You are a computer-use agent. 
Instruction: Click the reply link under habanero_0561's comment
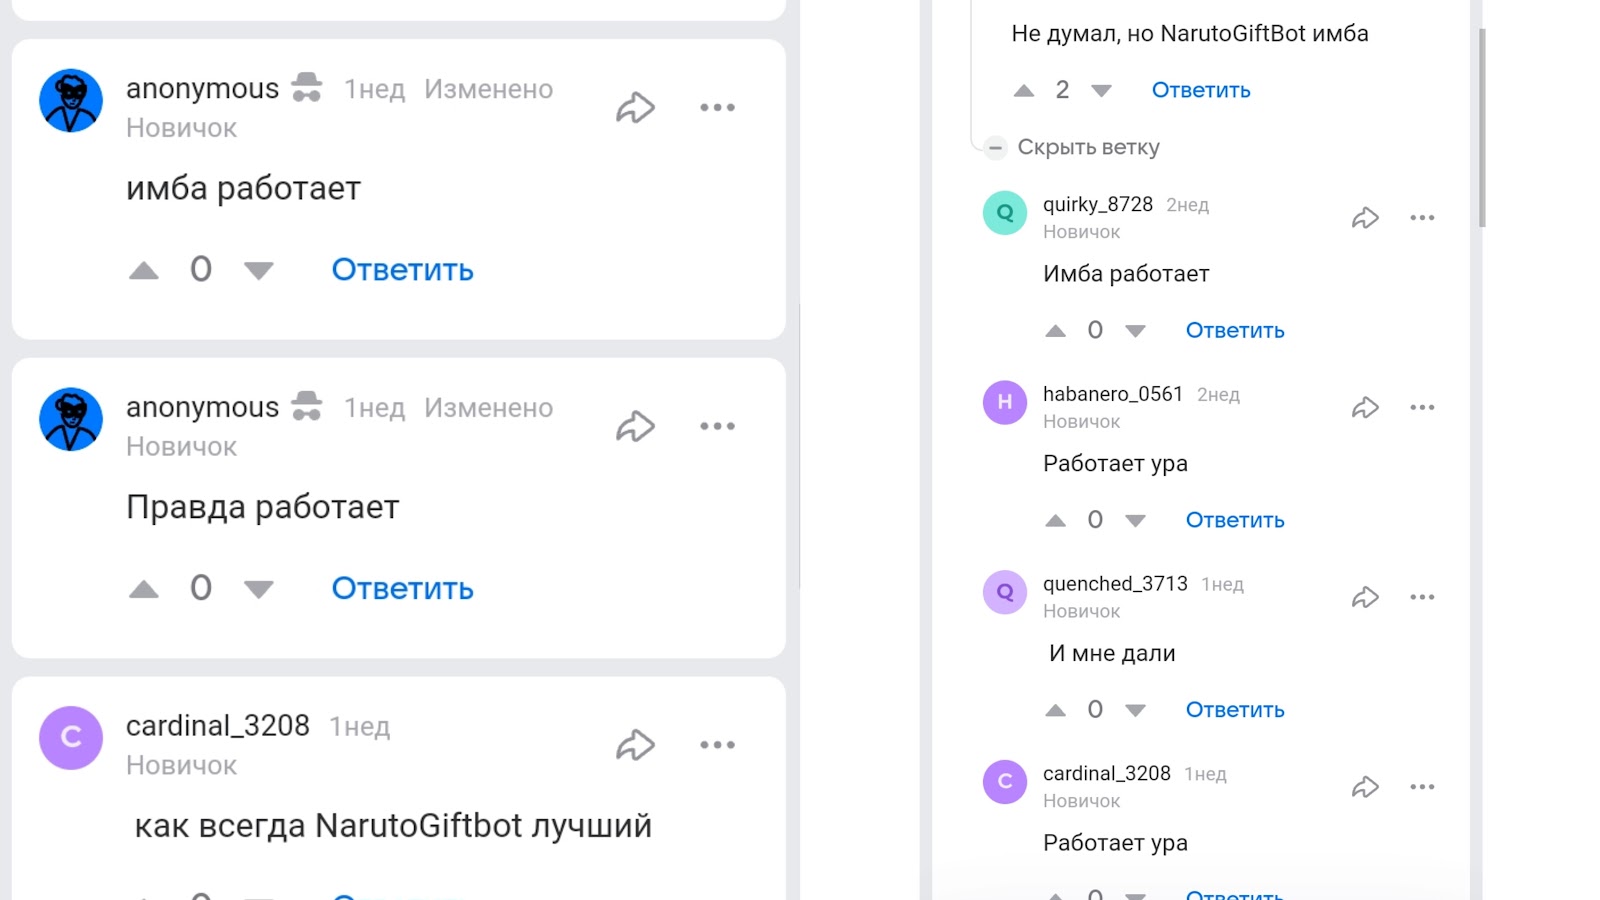click(1235, 520)
